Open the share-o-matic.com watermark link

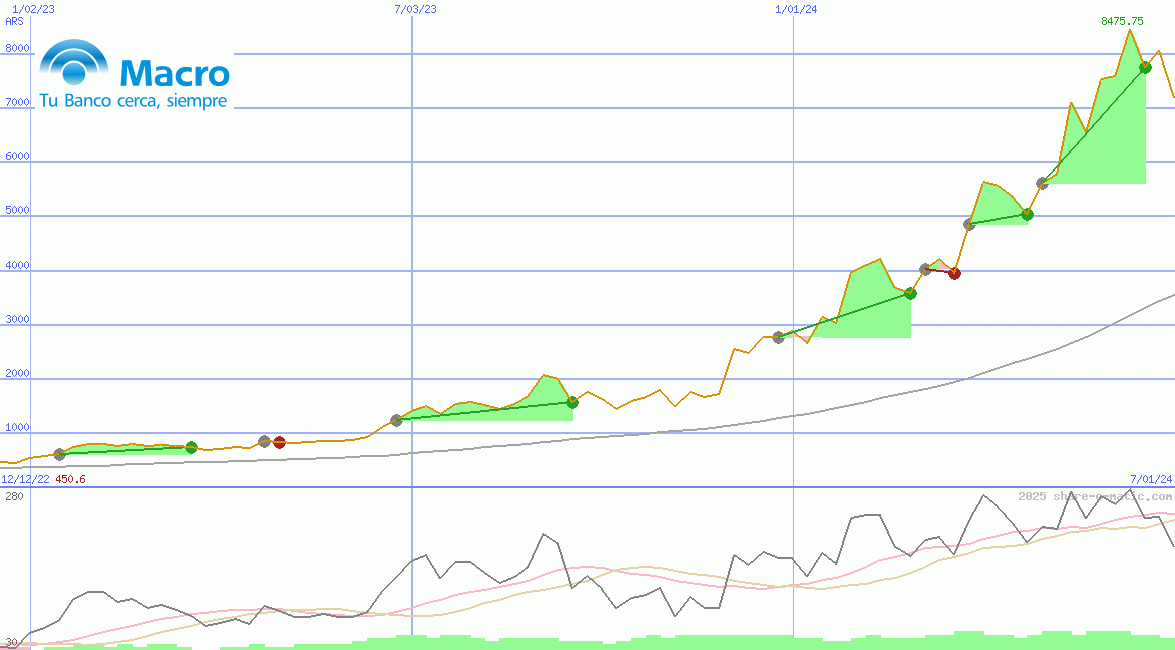[x=1093, y=494]
